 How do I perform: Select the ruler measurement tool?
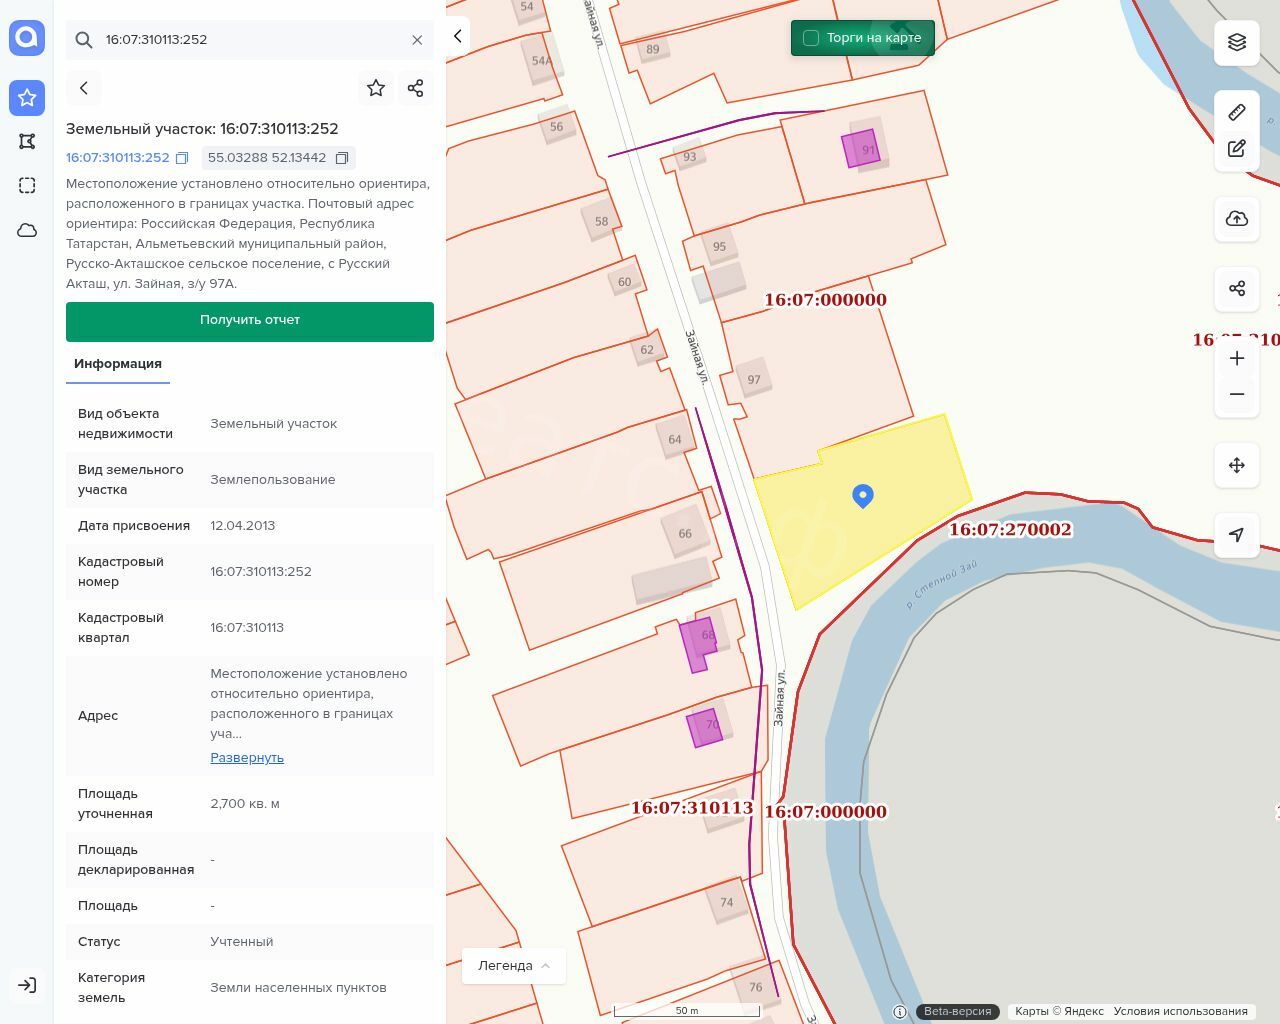pyautogui.click(x=1237, y=112)
